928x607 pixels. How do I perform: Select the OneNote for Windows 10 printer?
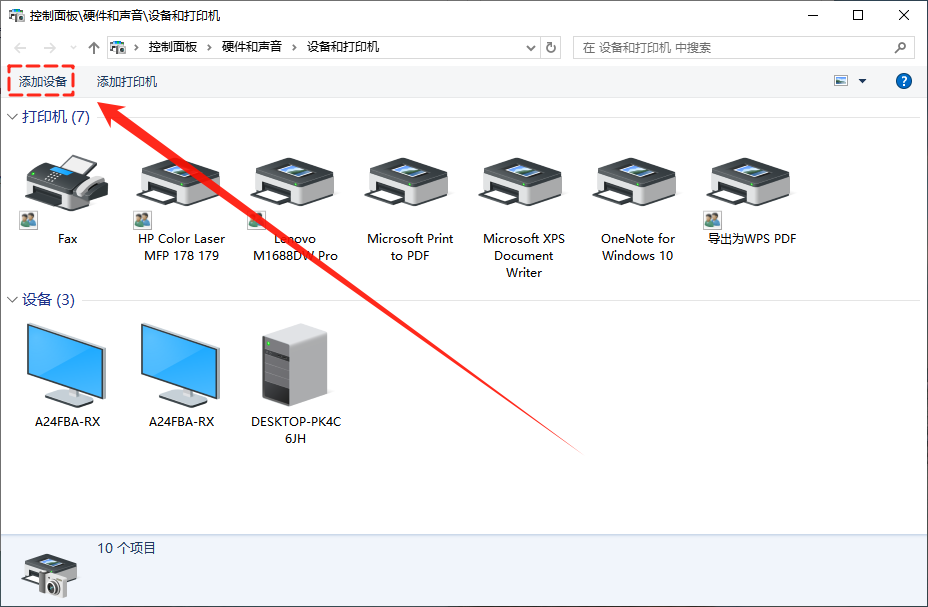pyautogui.click(x=637, y=183)
